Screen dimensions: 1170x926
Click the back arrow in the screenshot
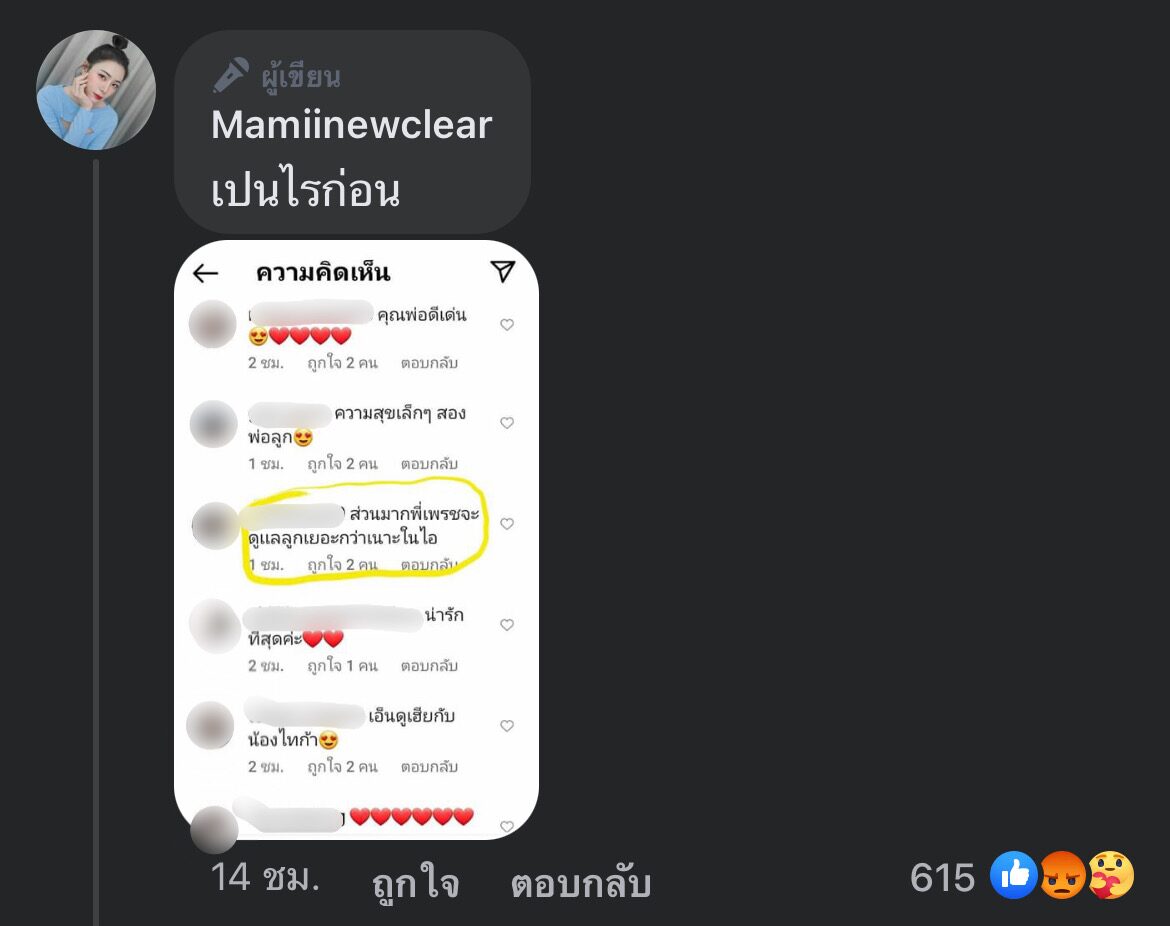point(205,273)
